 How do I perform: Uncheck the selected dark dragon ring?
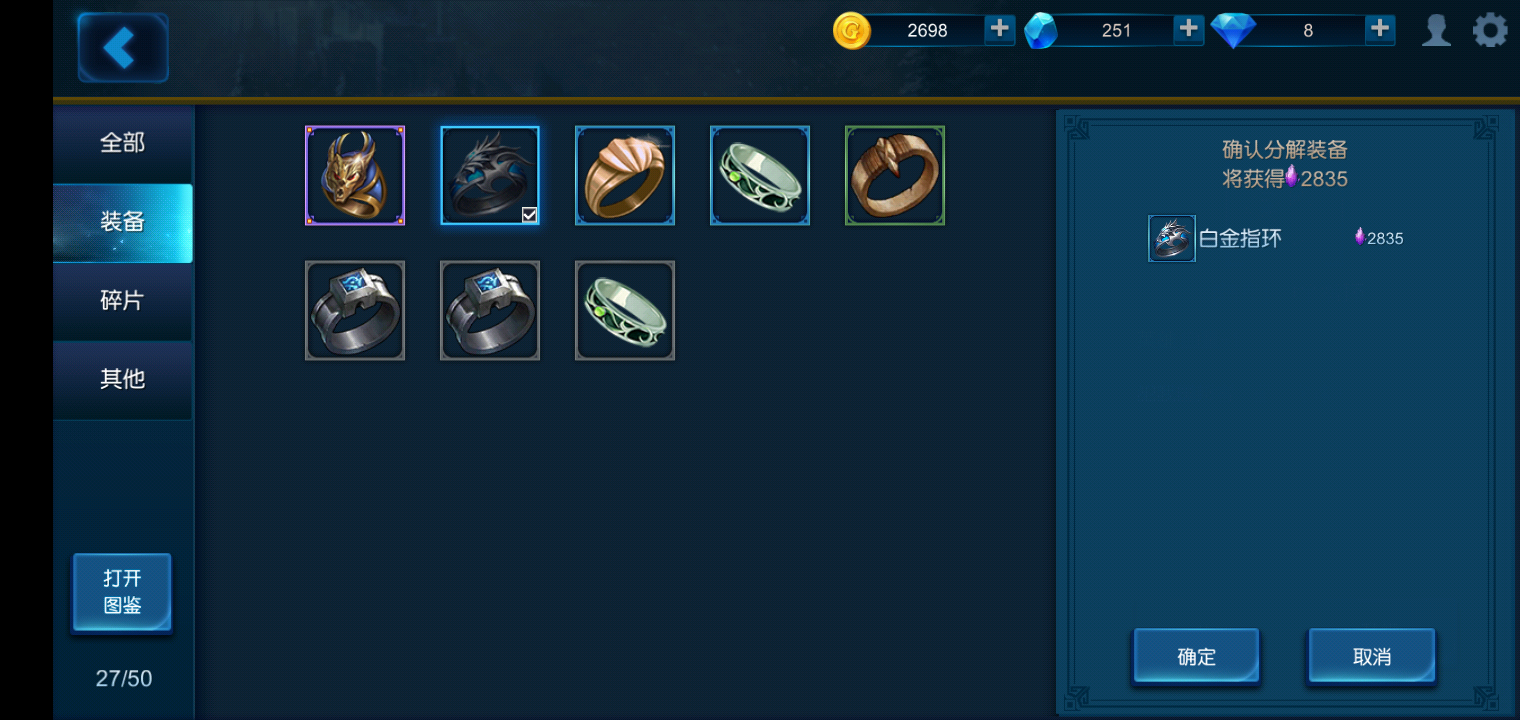click(x=490, y=175)
